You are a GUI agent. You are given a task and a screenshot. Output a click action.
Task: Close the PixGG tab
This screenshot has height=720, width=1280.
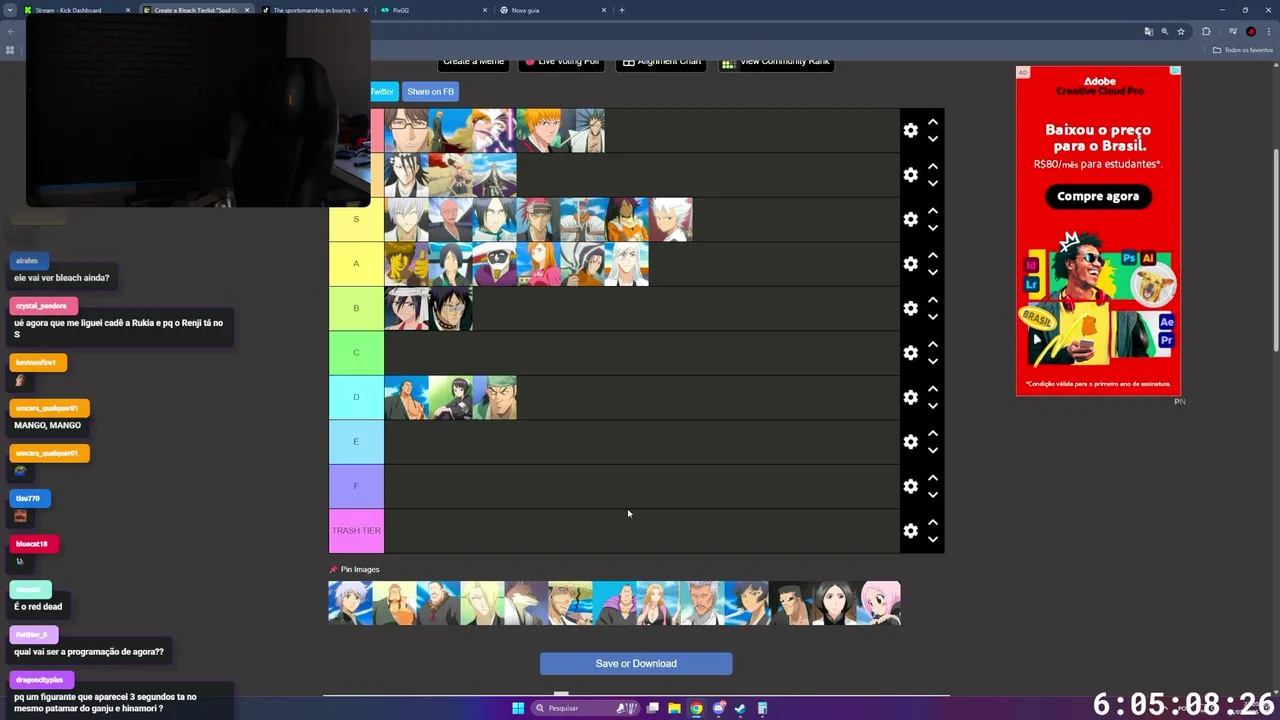[x=485, y=10]
